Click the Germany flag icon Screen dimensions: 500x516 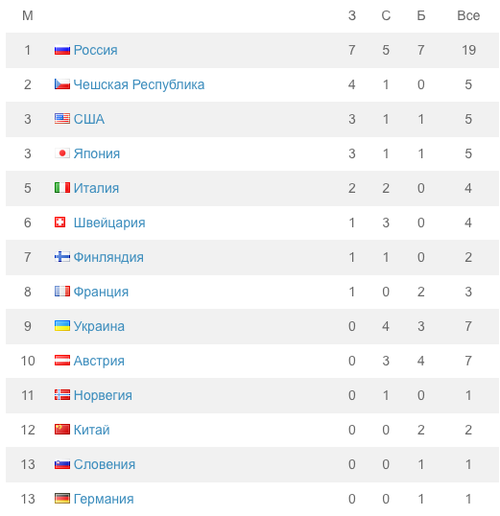[x=62, y=499]
